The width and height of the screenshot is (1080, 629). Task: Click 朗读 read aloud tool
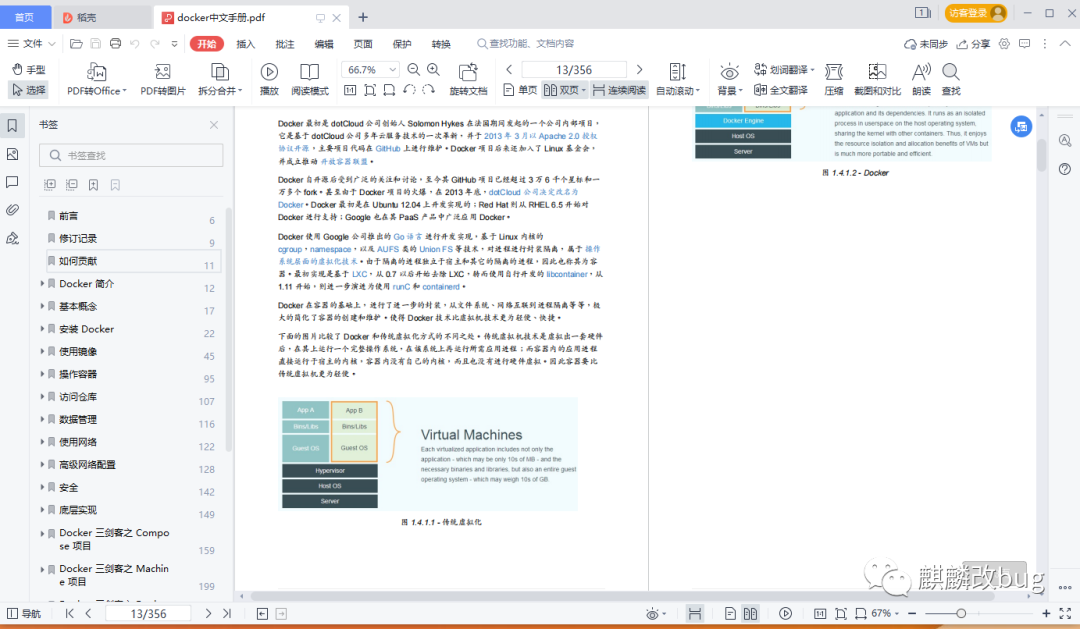pyautogui.click(x=921, y=79)
